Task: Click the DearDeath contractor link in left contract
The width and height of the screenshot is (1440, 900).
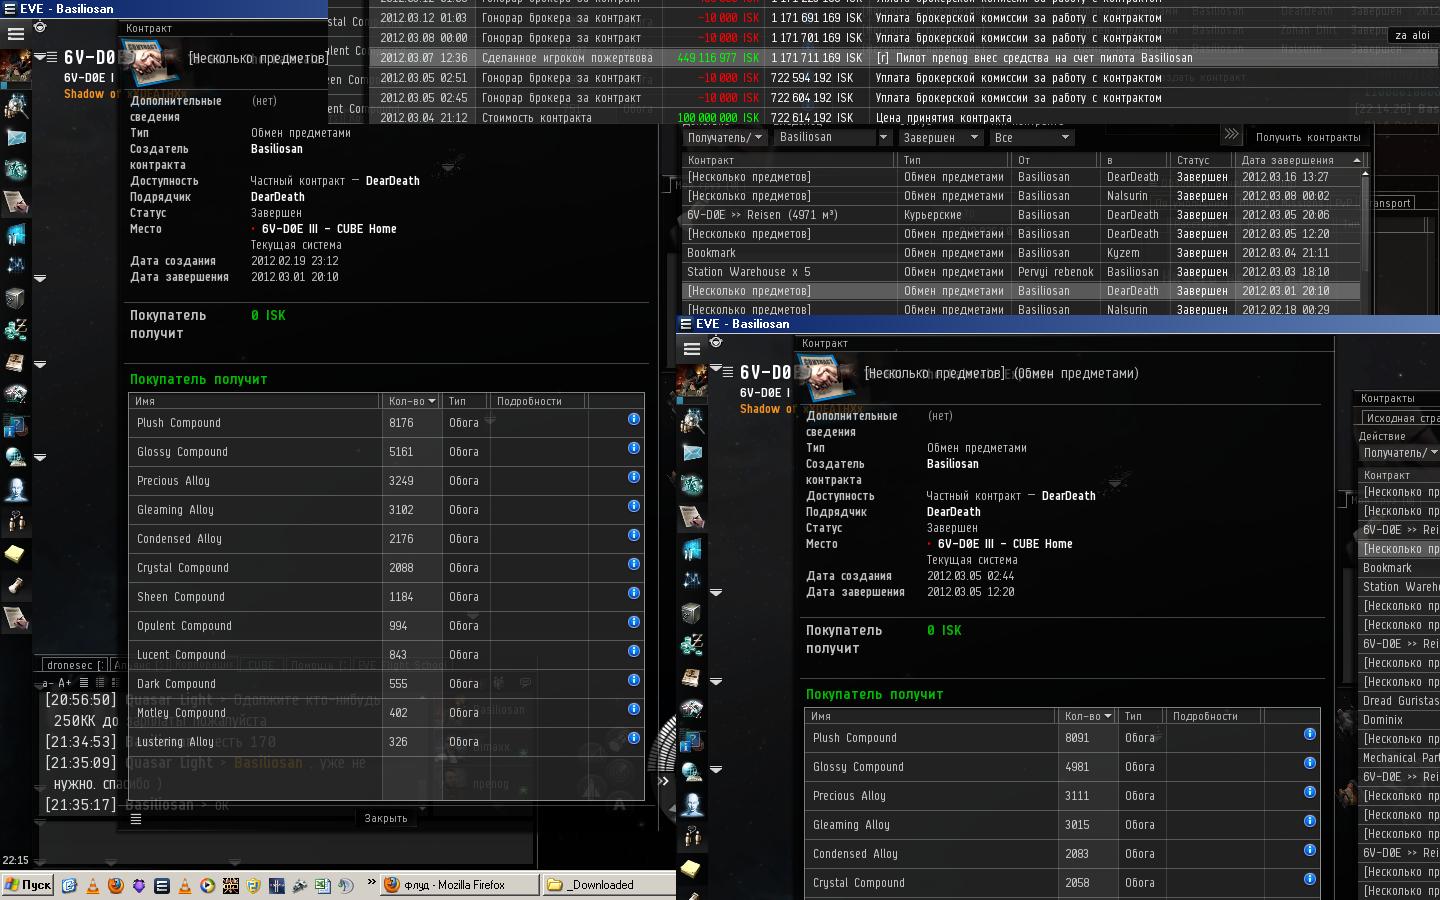Action: (x=277, y=197)
